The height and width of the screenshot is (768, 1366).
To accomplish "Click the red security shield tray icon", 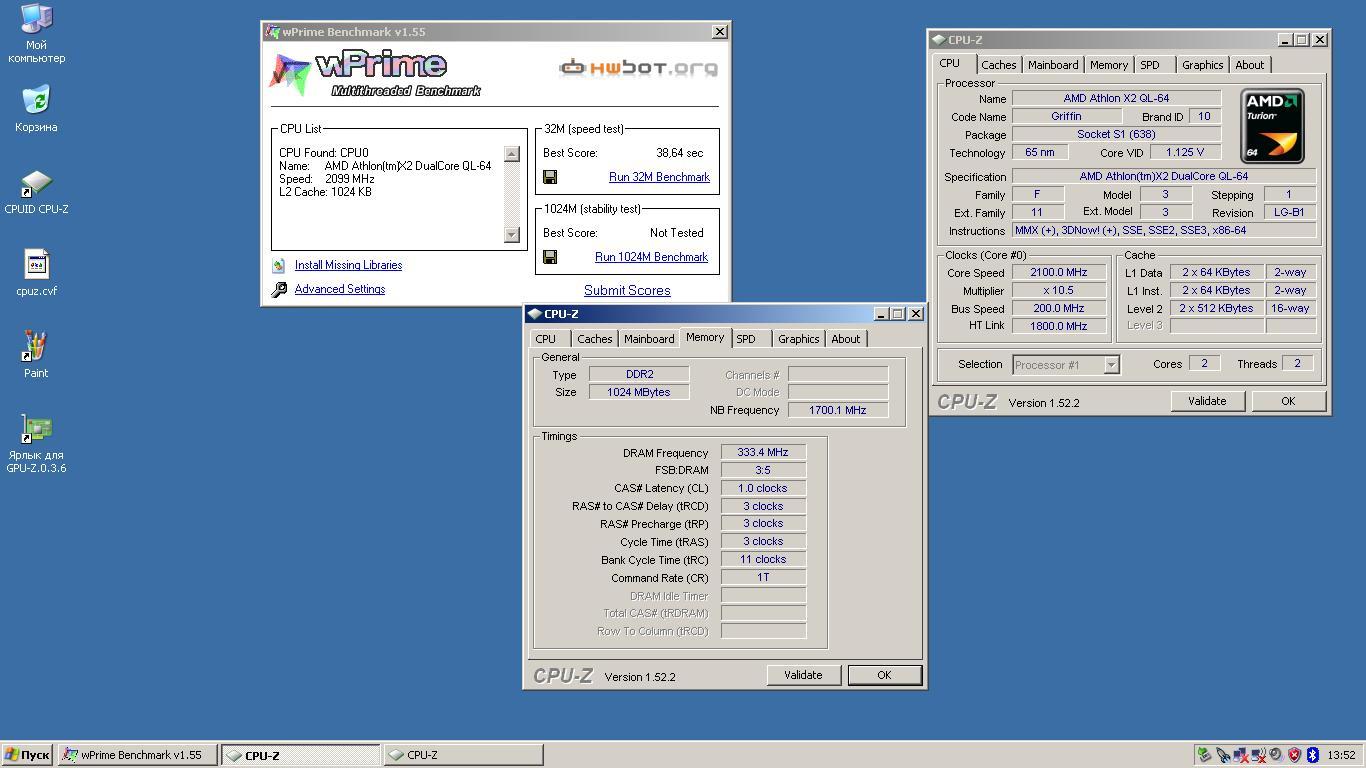I will click(x=1295, y=755).
